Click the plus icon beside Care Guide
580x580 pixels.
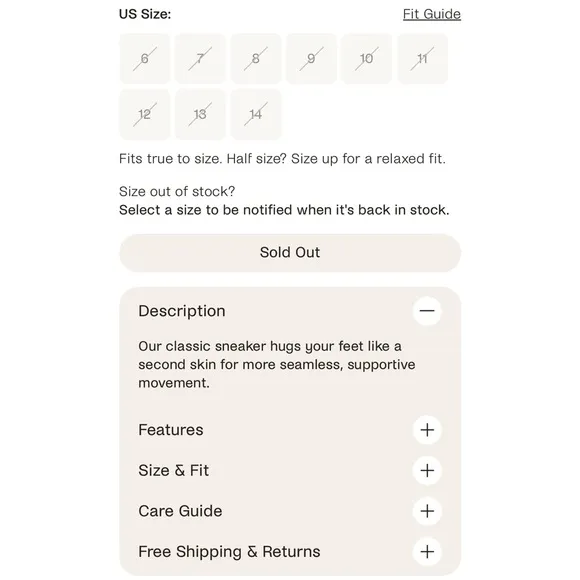[427, 511]
